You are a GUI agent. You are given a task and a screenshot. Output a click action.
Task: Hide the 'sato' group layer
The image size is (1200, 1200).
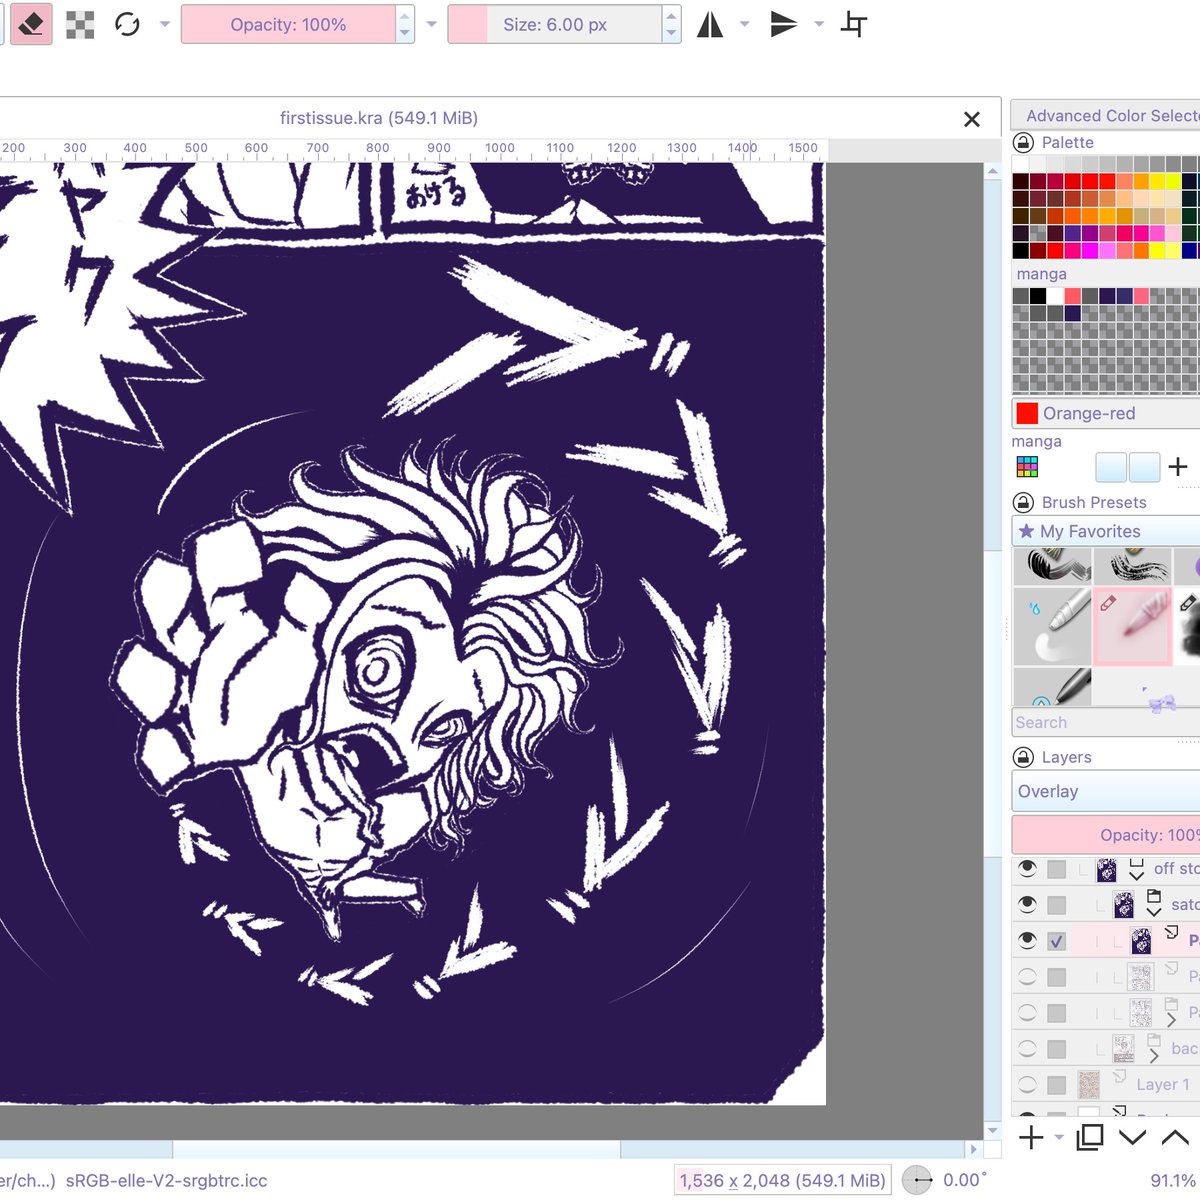tap(1027, 905)
